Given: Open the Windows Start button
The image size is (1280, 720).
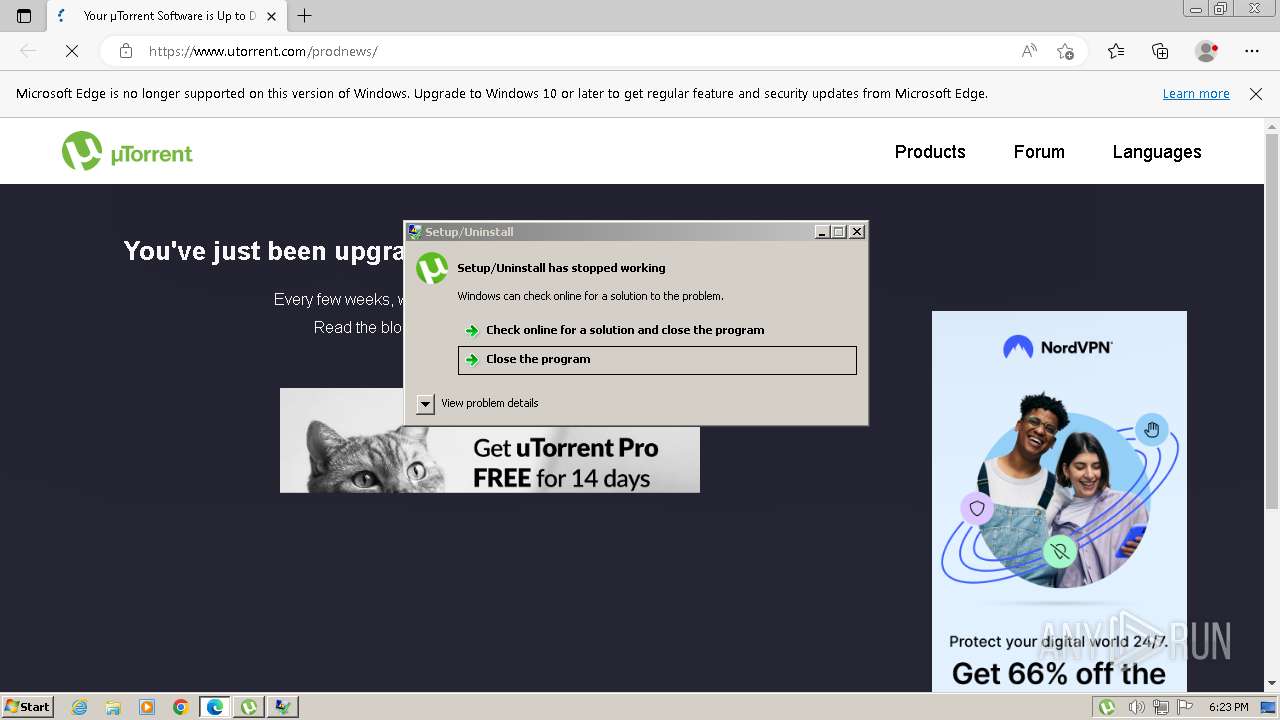Looking at the screenshot, I should click(27, 707).
